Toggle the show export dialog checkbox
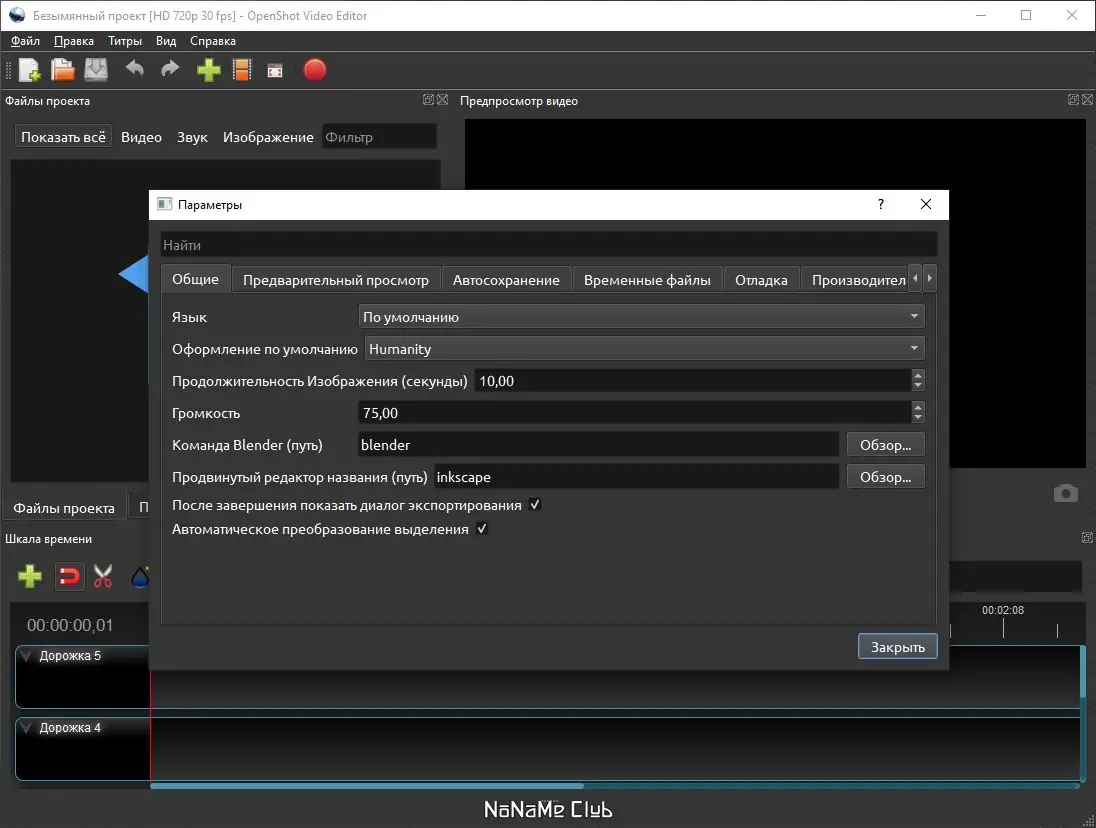 [x=535, y=504]
